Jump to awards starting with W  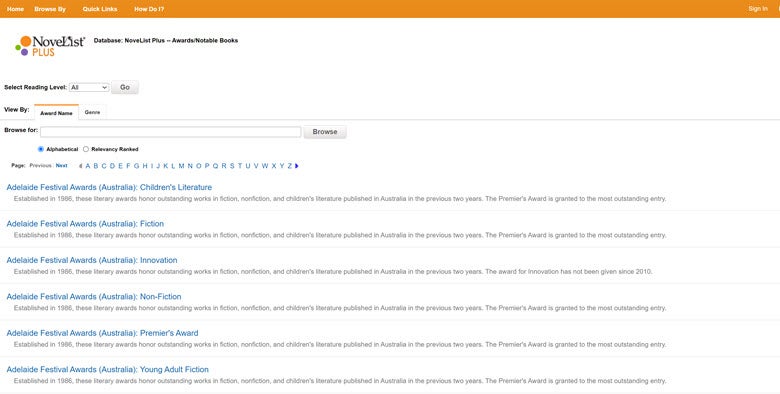coord(265,166)
